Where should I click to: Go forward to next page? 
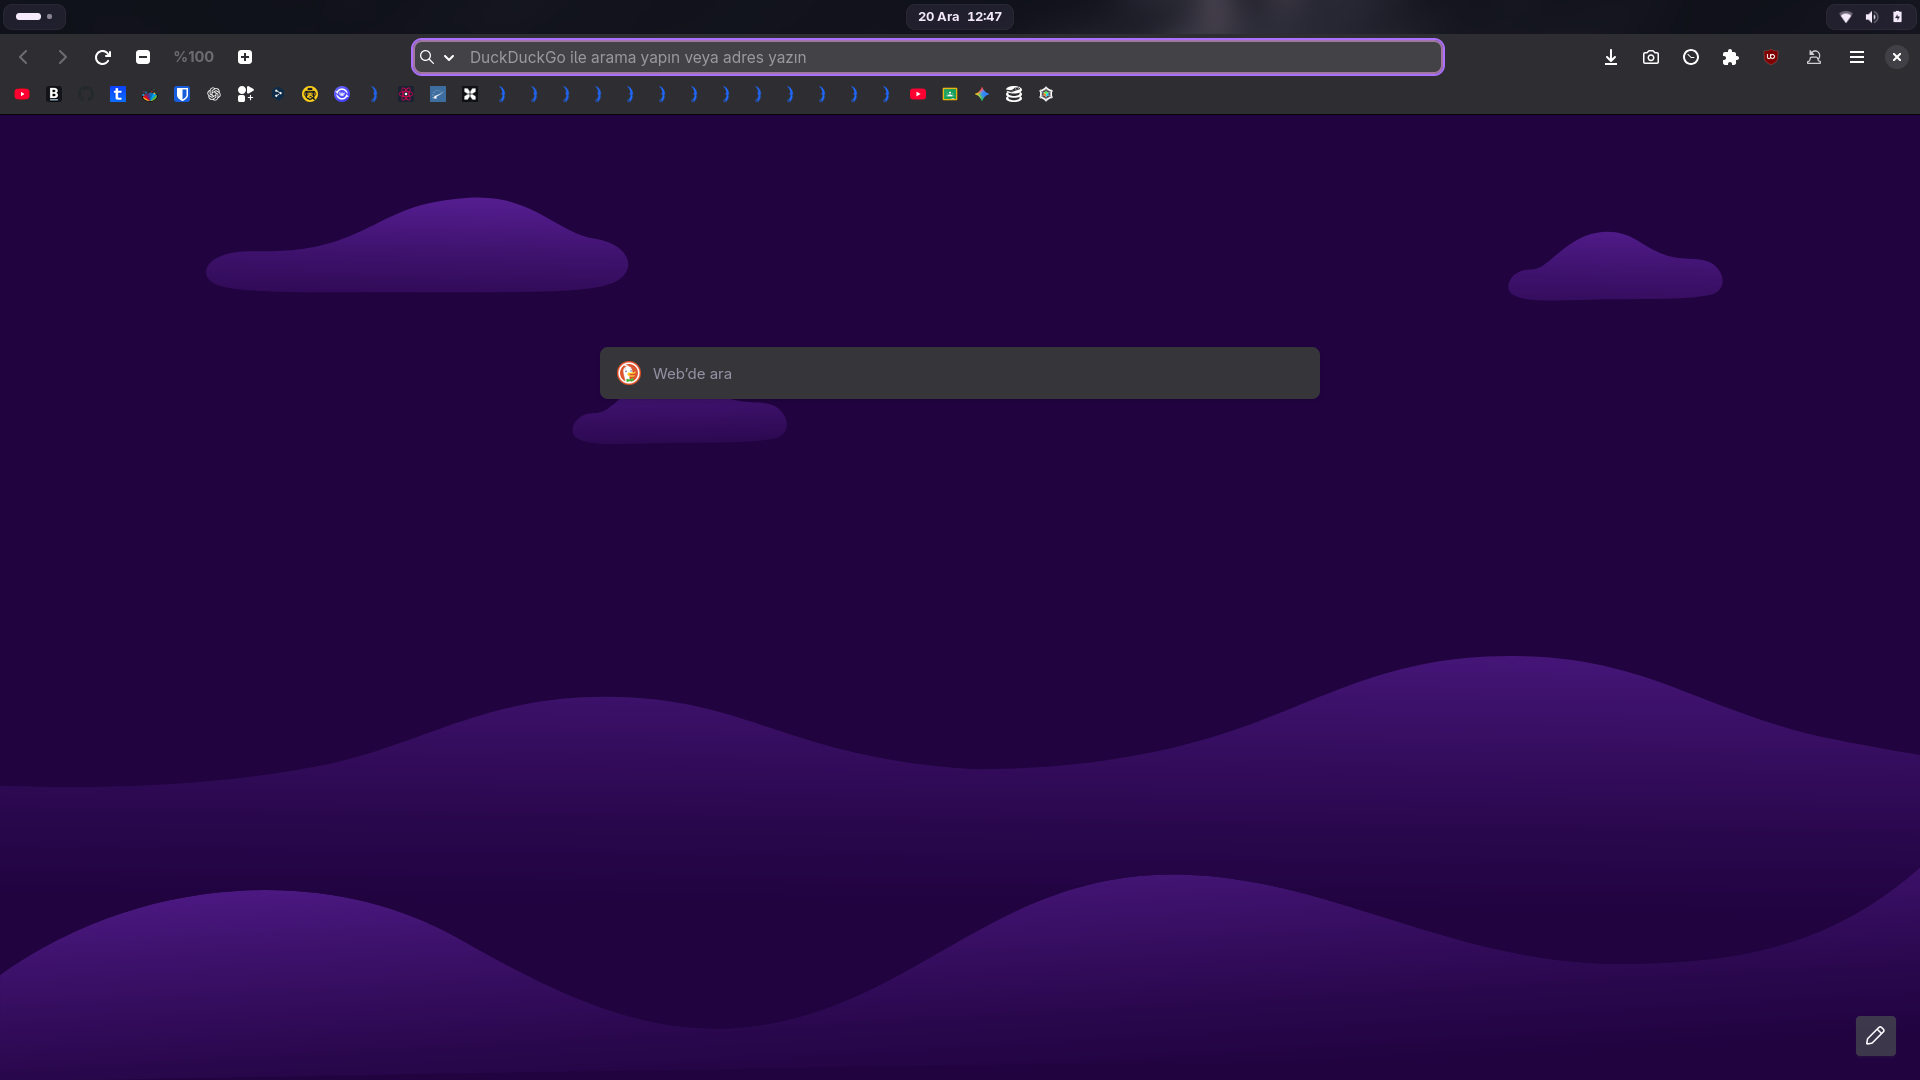[63, 57]
